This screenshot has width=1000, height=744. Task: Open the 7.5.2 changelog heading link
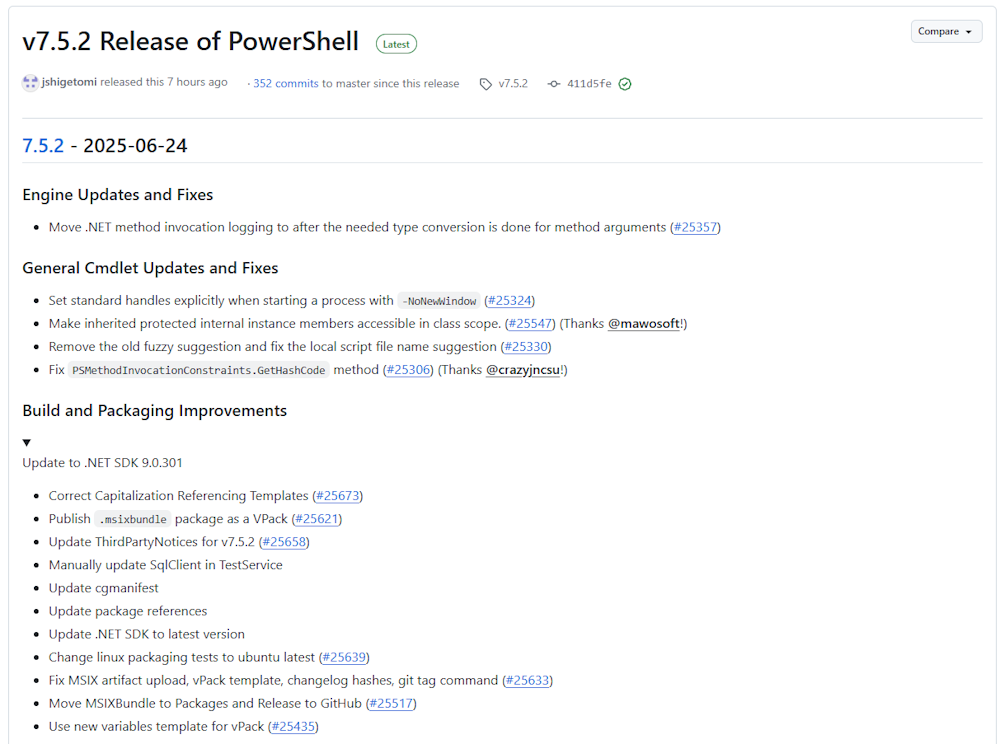click(x=43, y=145)
